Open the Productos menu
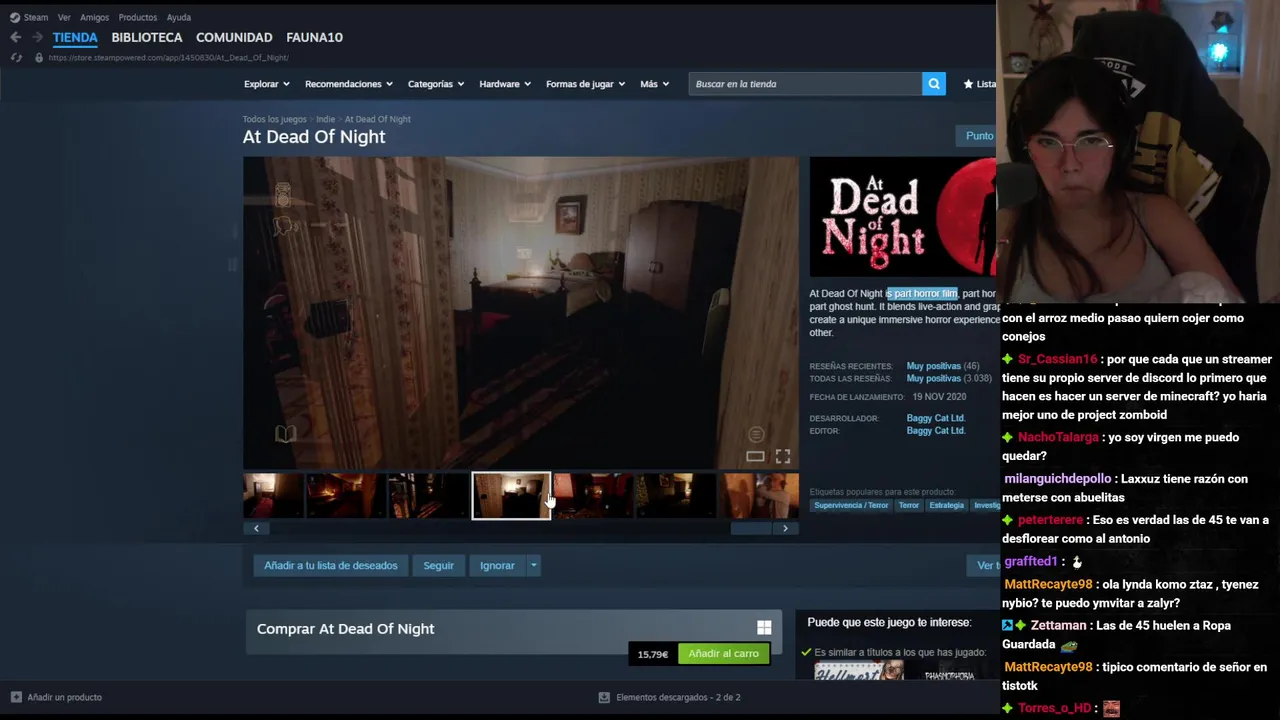 coord(137,17)
